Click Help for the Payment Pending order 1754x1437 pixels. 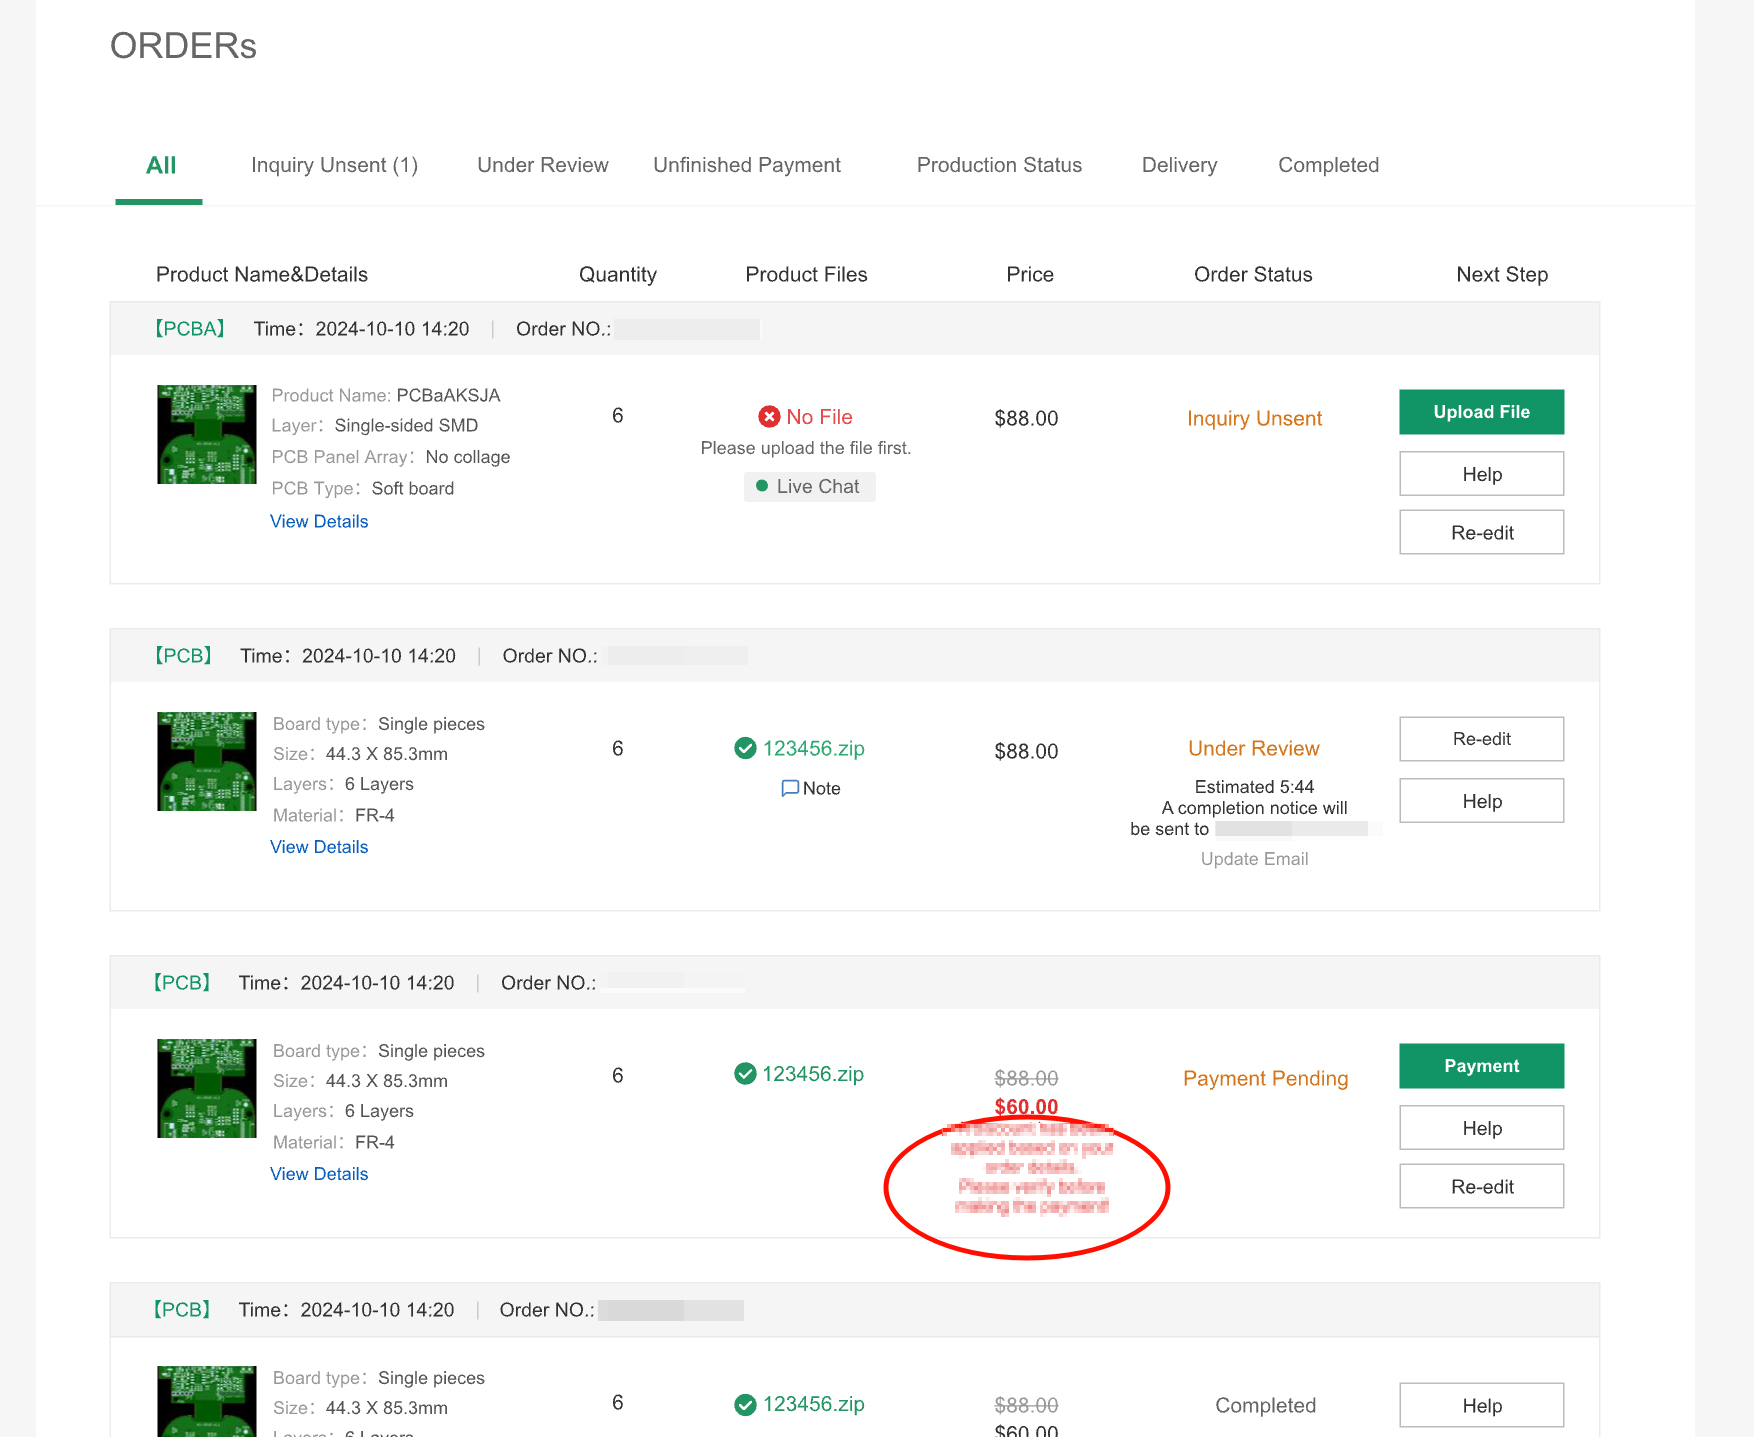pos(1481,1128)
